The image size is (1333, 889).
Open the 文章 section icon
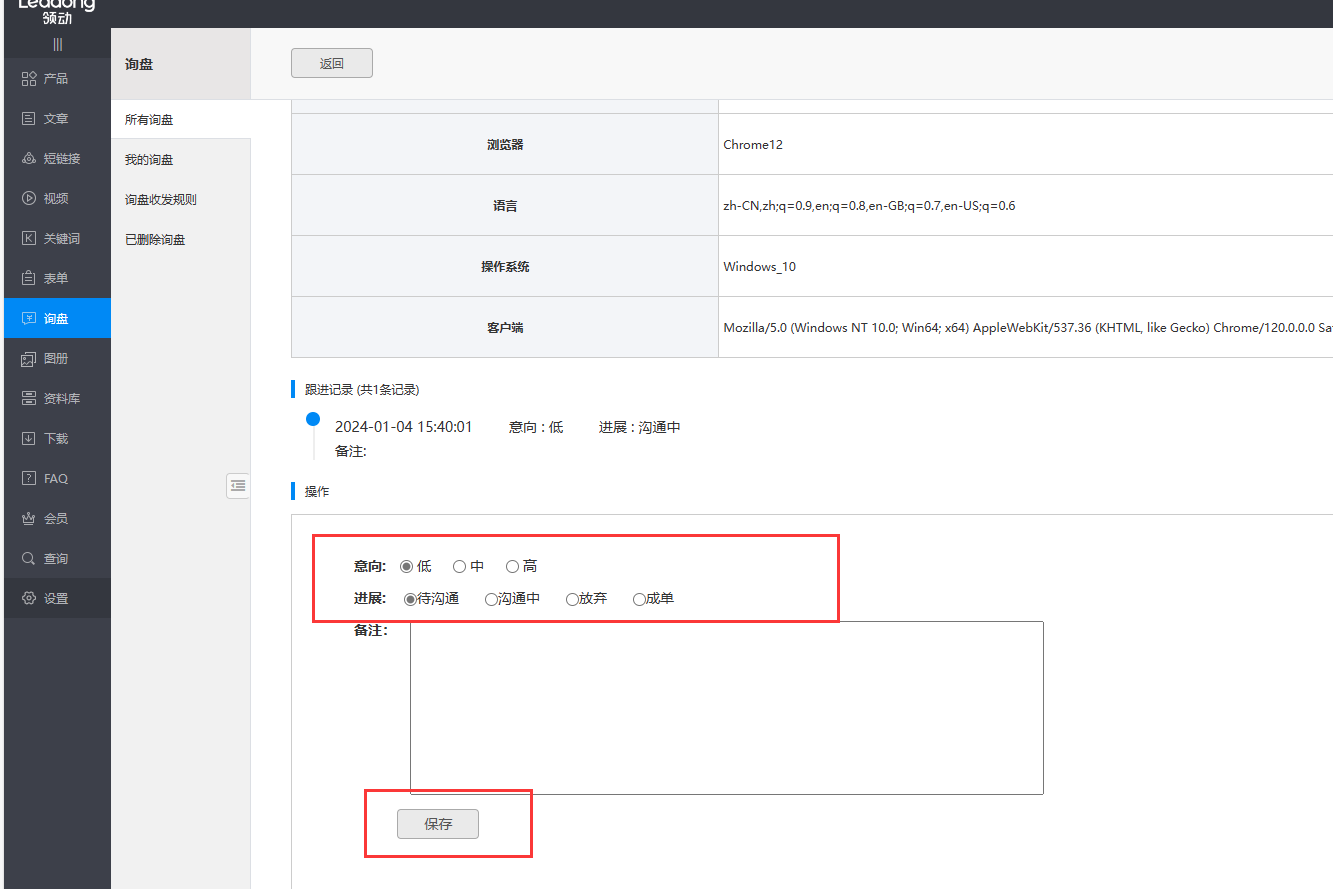point(29,119)
